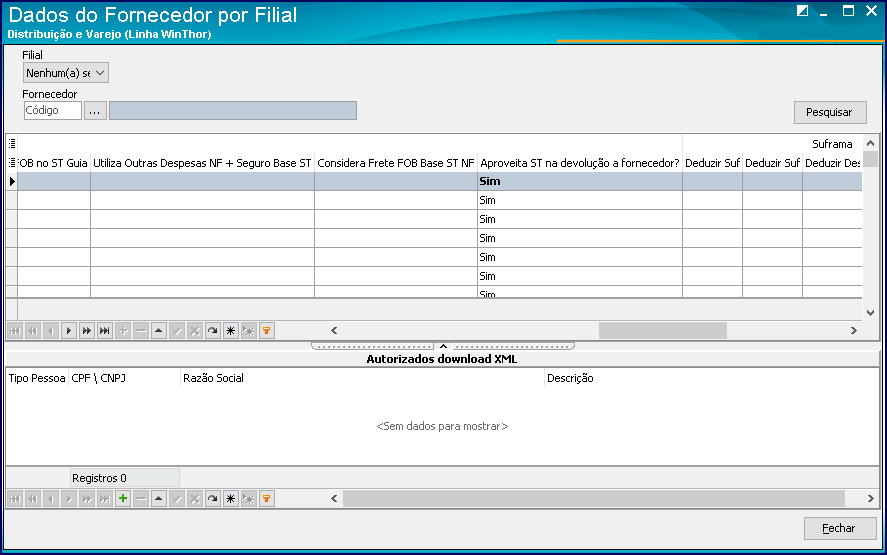Click Aproveita ST na devolução a fornecedor header
Screen dimensions: 887x555
tap(580, 163)
